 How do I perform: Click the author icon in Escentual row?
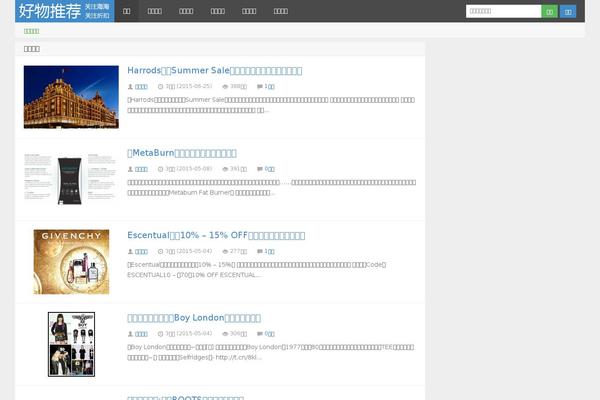(130, 251)
